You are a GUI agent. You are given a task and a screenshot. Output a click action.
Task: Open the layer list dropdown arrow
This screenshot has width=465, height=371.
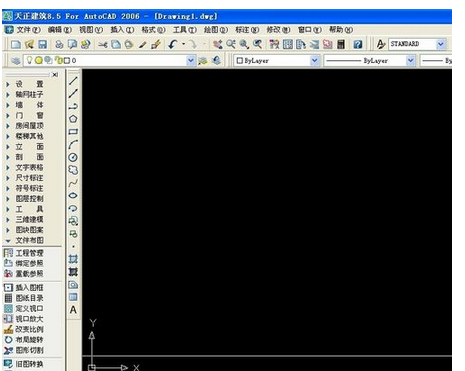coord(190,61)
